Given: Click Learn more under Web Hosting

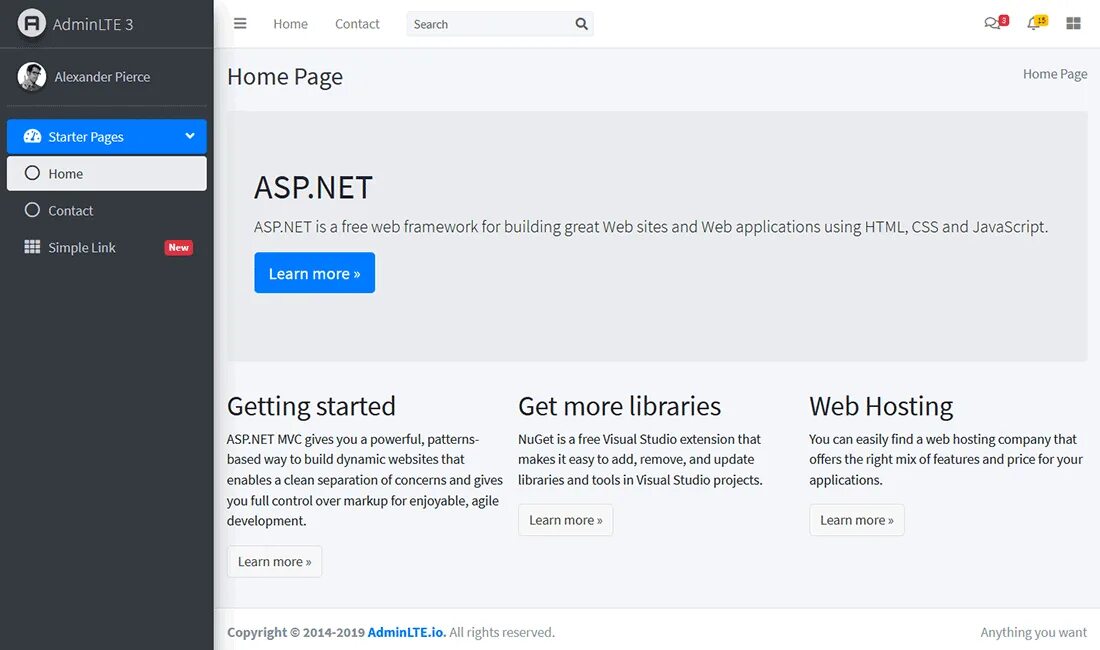Looking at the screenshot, I should [857, 520].
